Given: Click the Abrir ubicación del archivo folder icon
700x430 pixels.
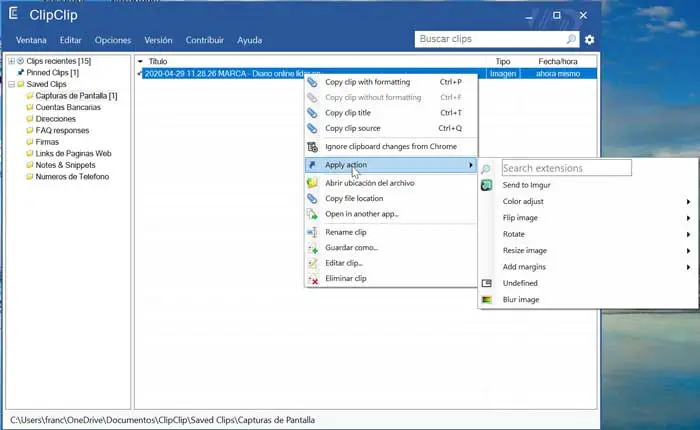Looking at the screenshot, I should click(313, 183).
